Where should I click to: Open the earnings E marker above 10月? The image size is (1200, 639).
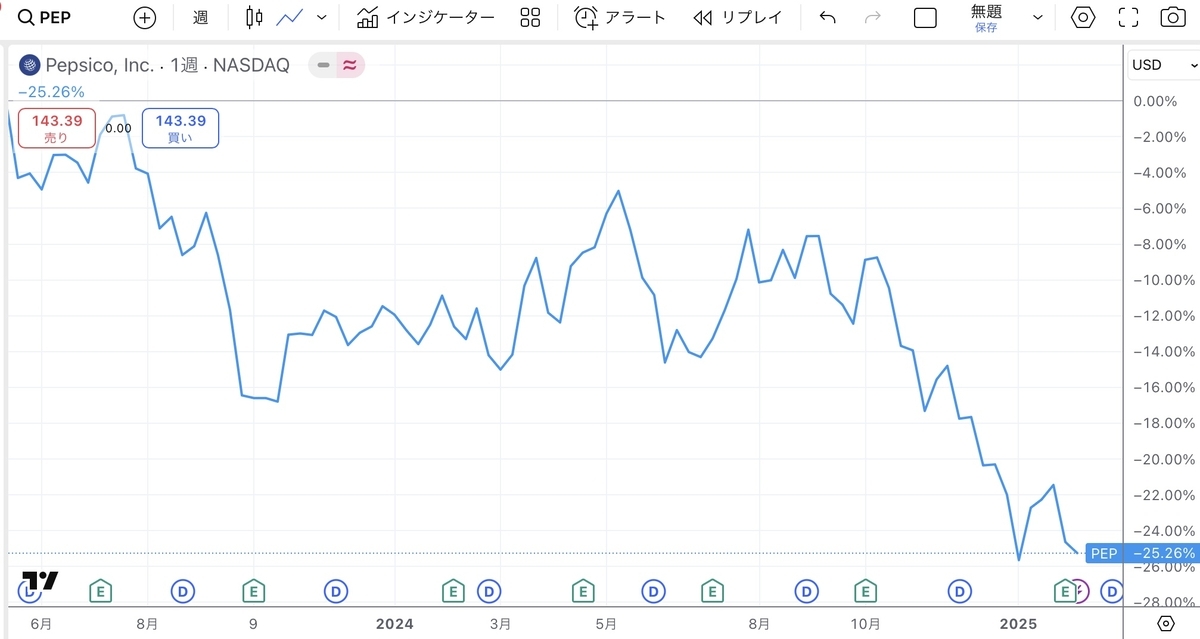coord(865,591)
